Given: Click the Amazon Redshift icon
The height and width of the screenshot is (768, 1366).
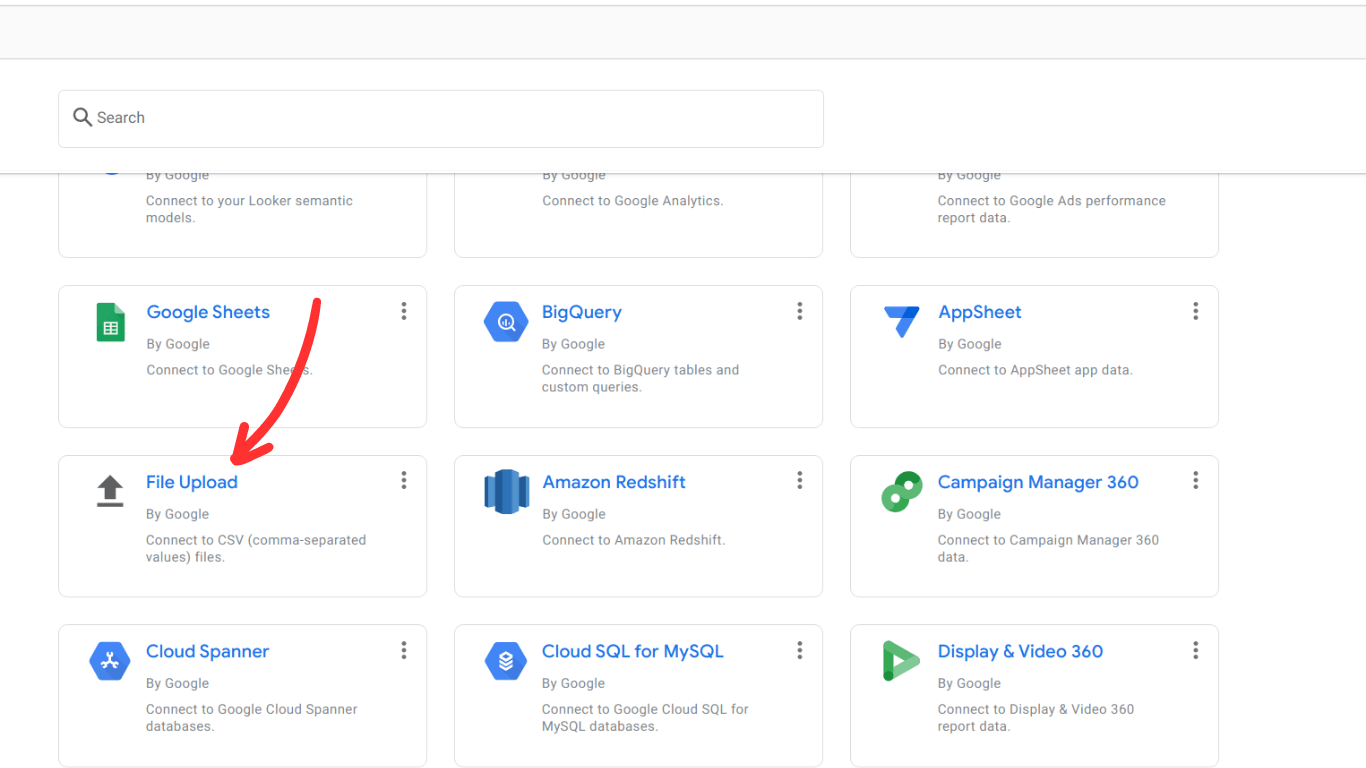Looking at the screenshot, I should tap(506, 491).
